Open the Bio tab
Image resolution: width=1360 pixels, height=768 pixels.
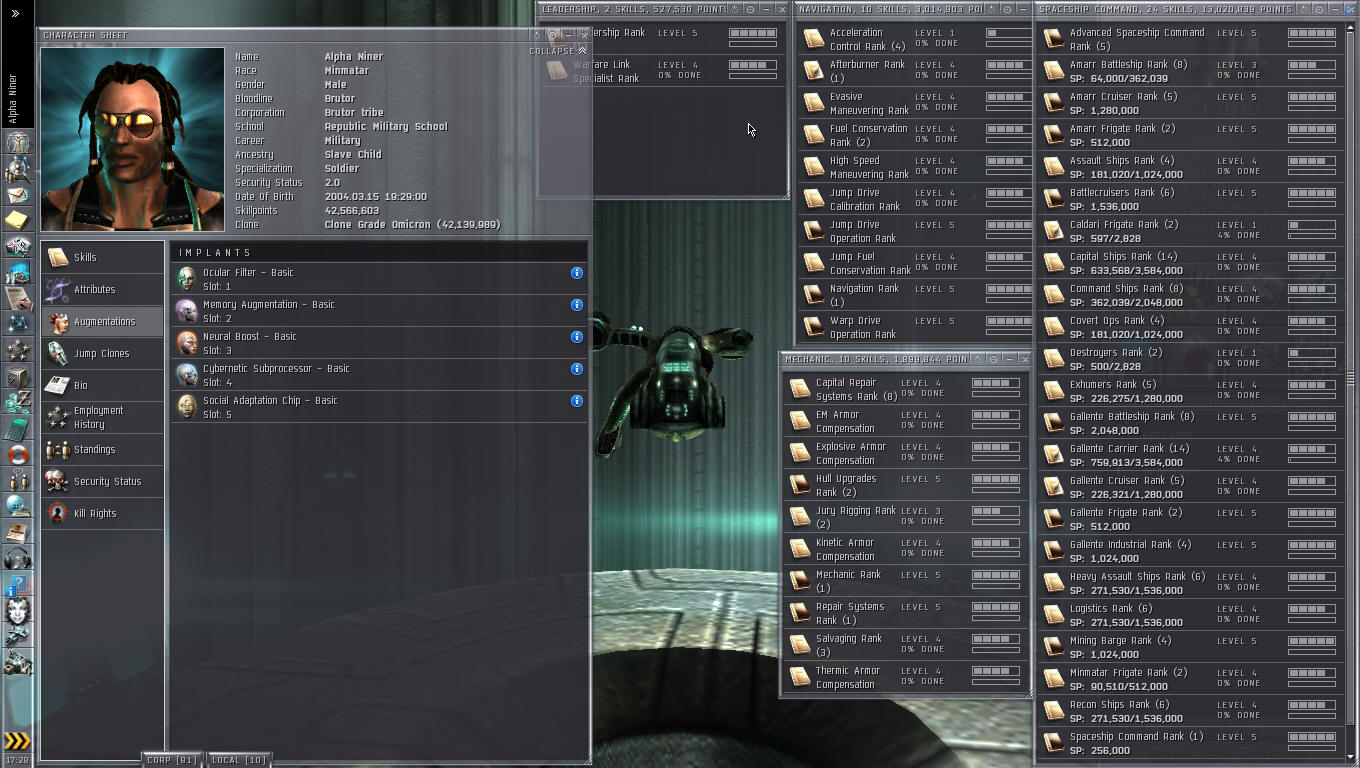point(102,385)
